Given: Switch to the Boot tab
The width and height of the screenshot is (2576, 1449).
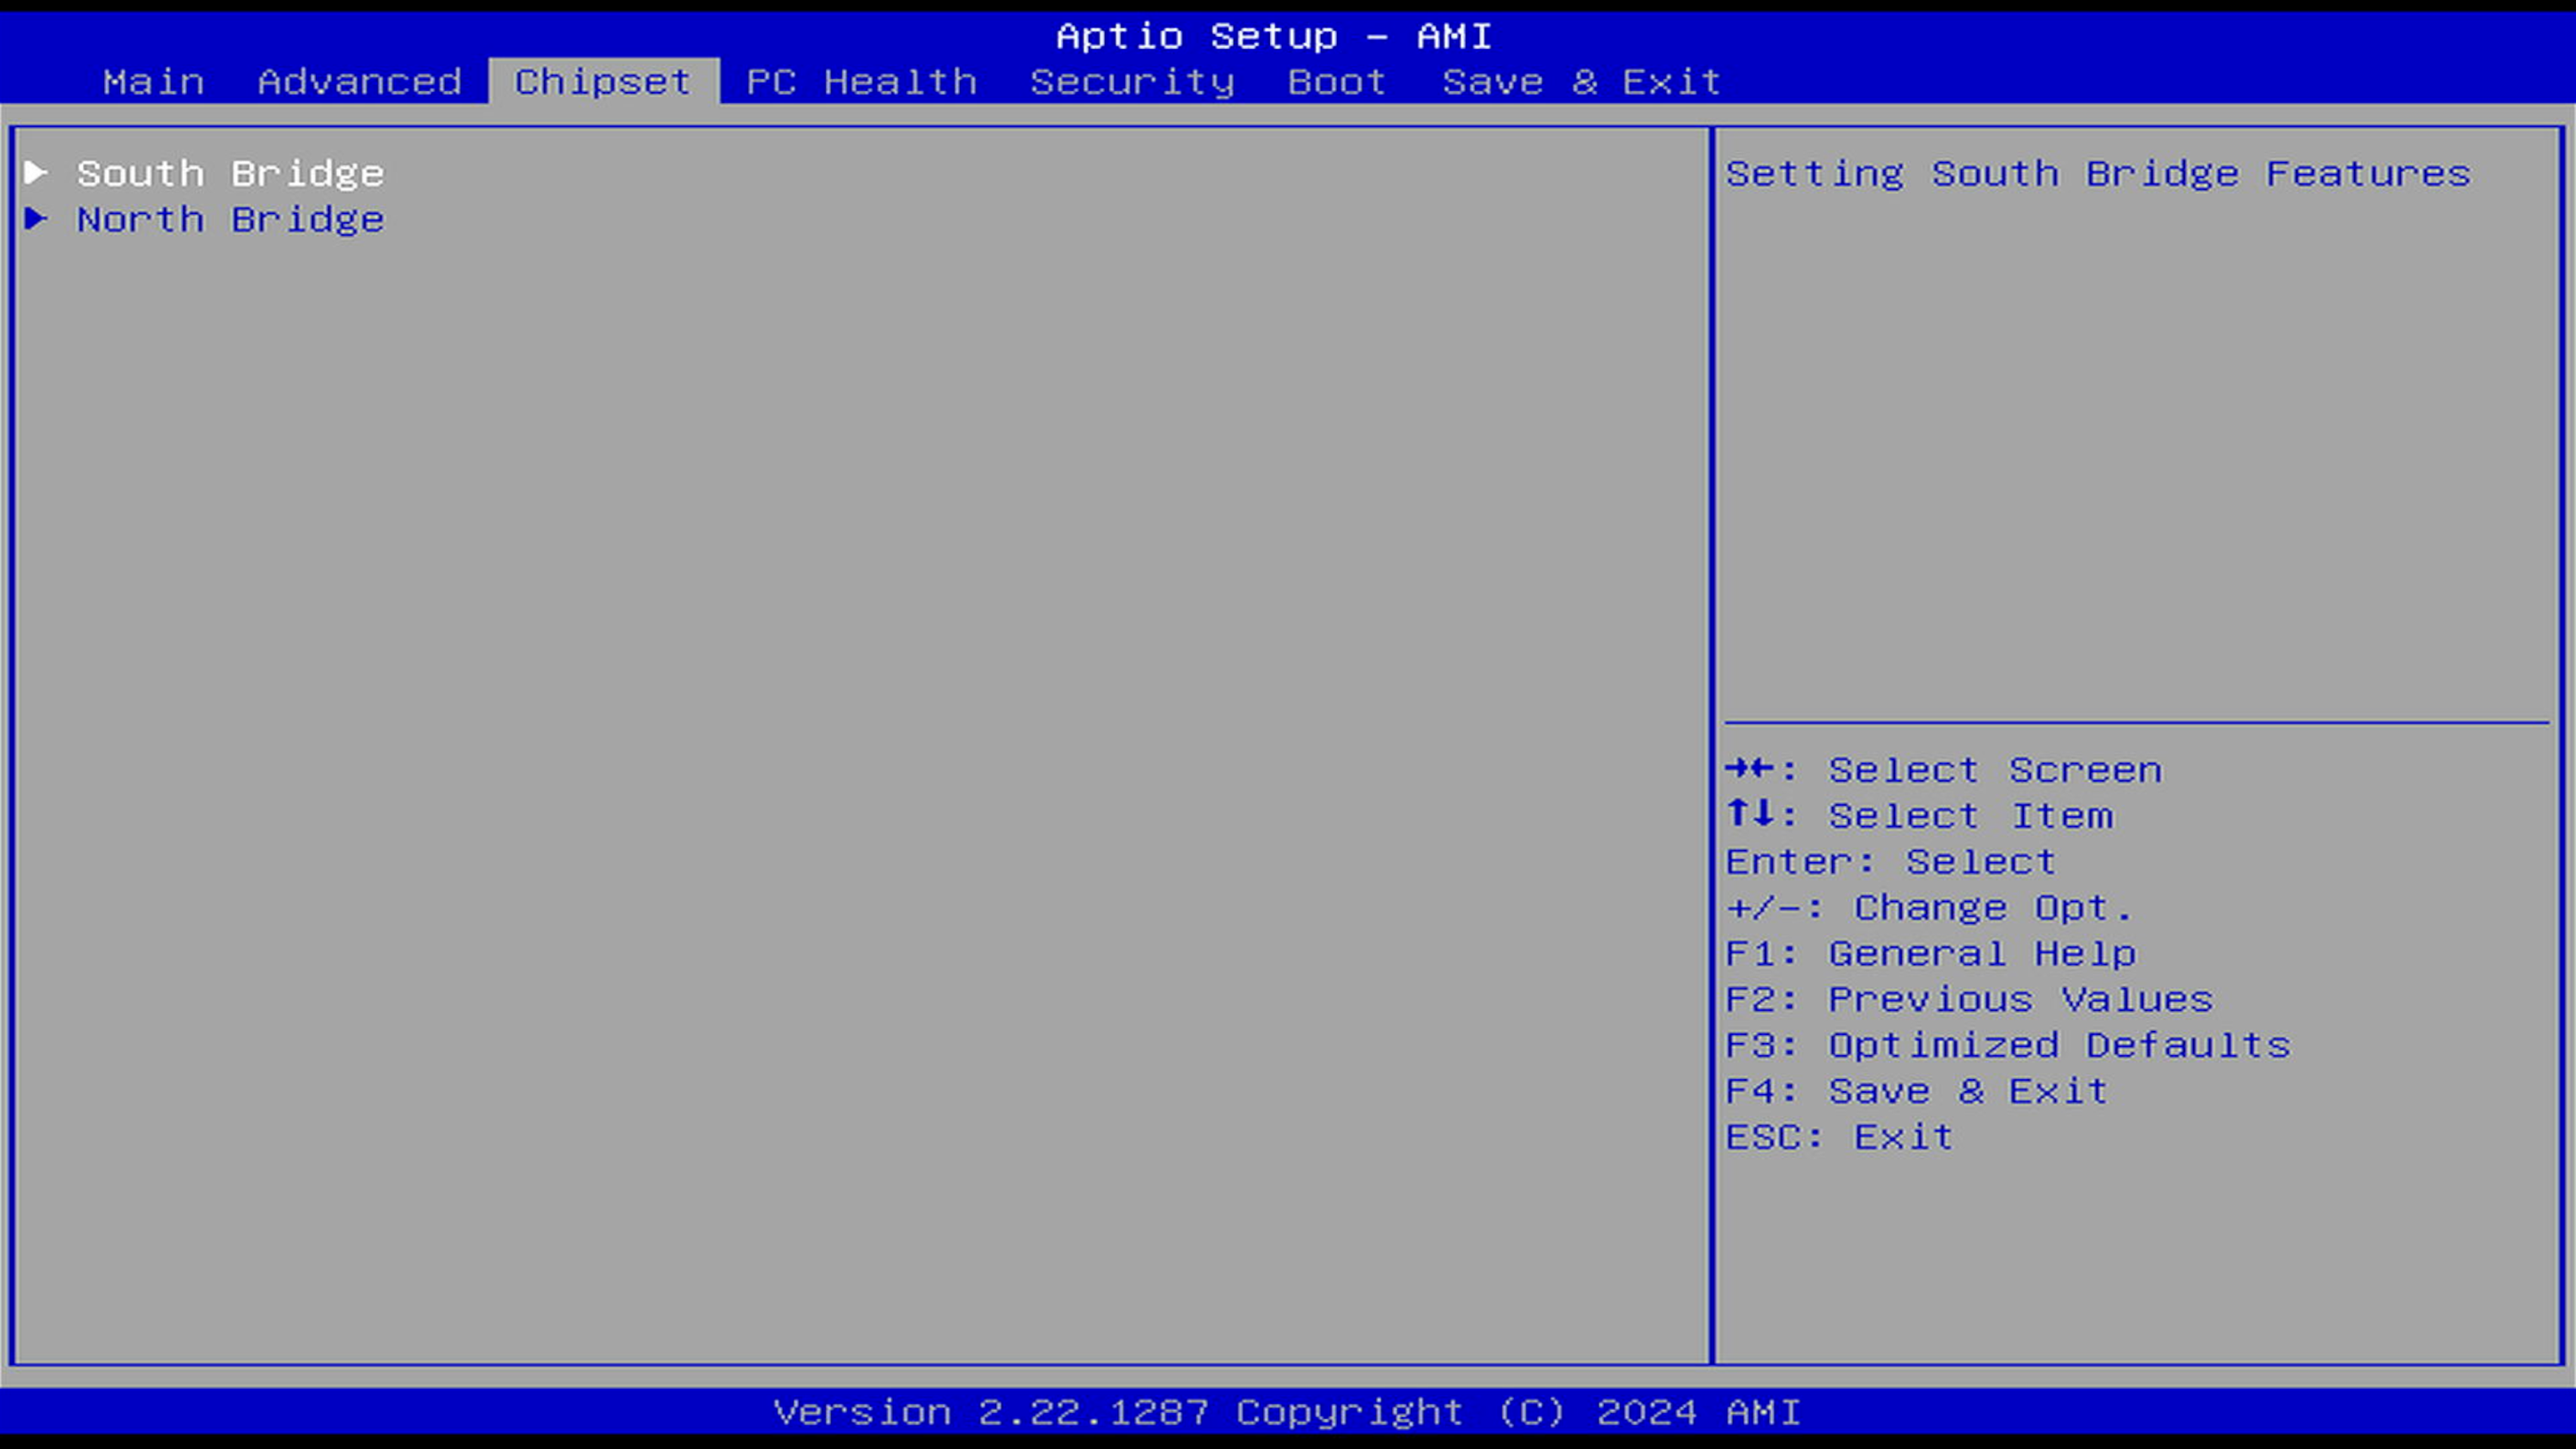Looking at the screenshot, I should 1336,82.
